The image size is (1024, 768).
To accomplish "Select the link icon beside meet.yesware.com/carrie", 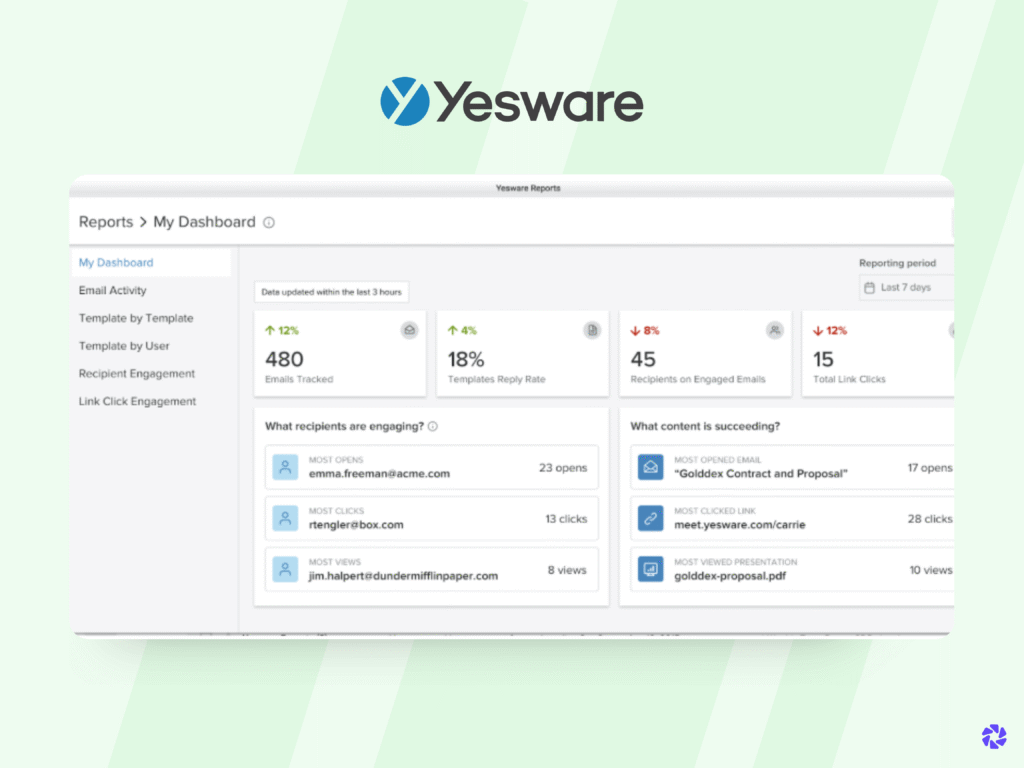I will coord(650,518).
